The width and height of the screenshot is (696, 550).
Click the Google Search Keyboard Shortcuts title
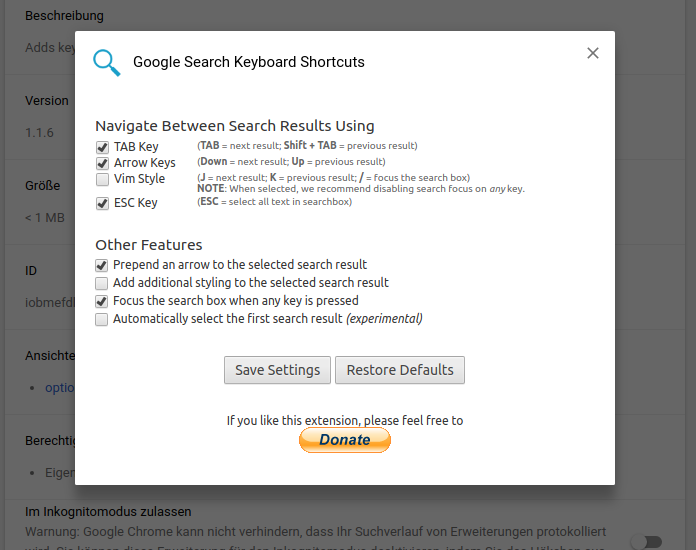249,62
